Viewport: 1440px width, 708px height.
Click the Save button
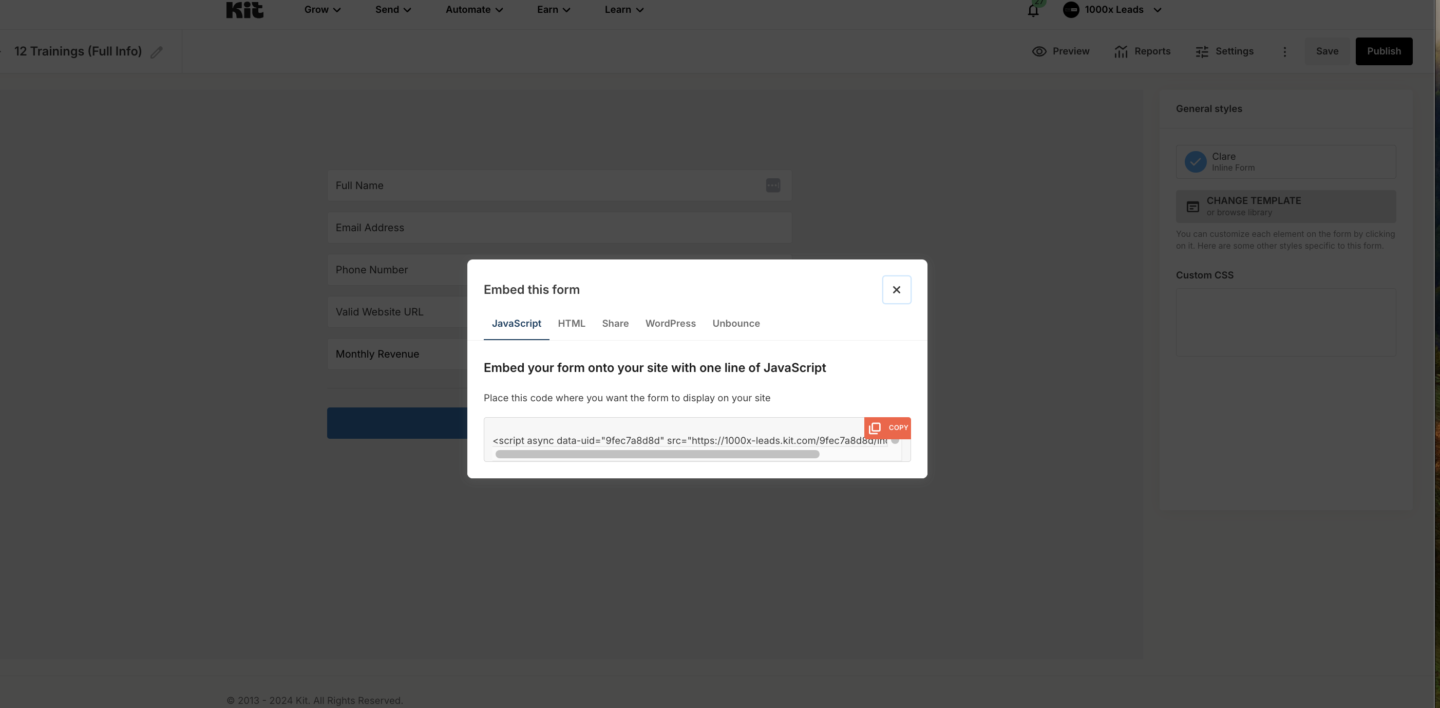tap(1327, 51)
